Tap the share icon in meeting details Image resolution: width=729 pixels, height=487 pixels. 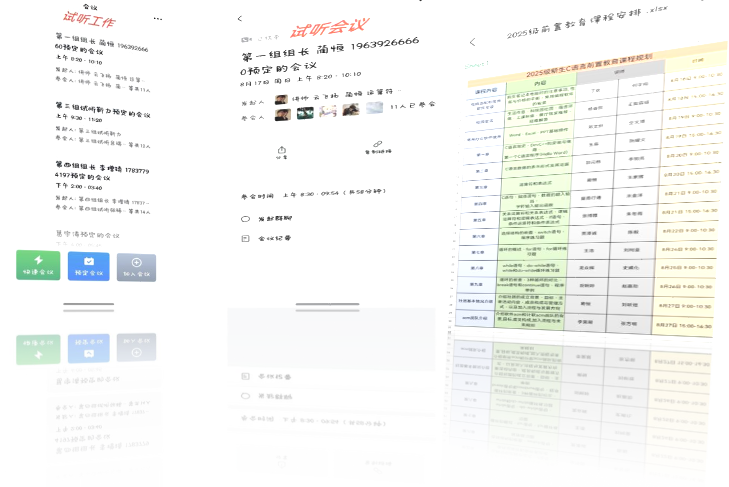click(x=282, y=152)
